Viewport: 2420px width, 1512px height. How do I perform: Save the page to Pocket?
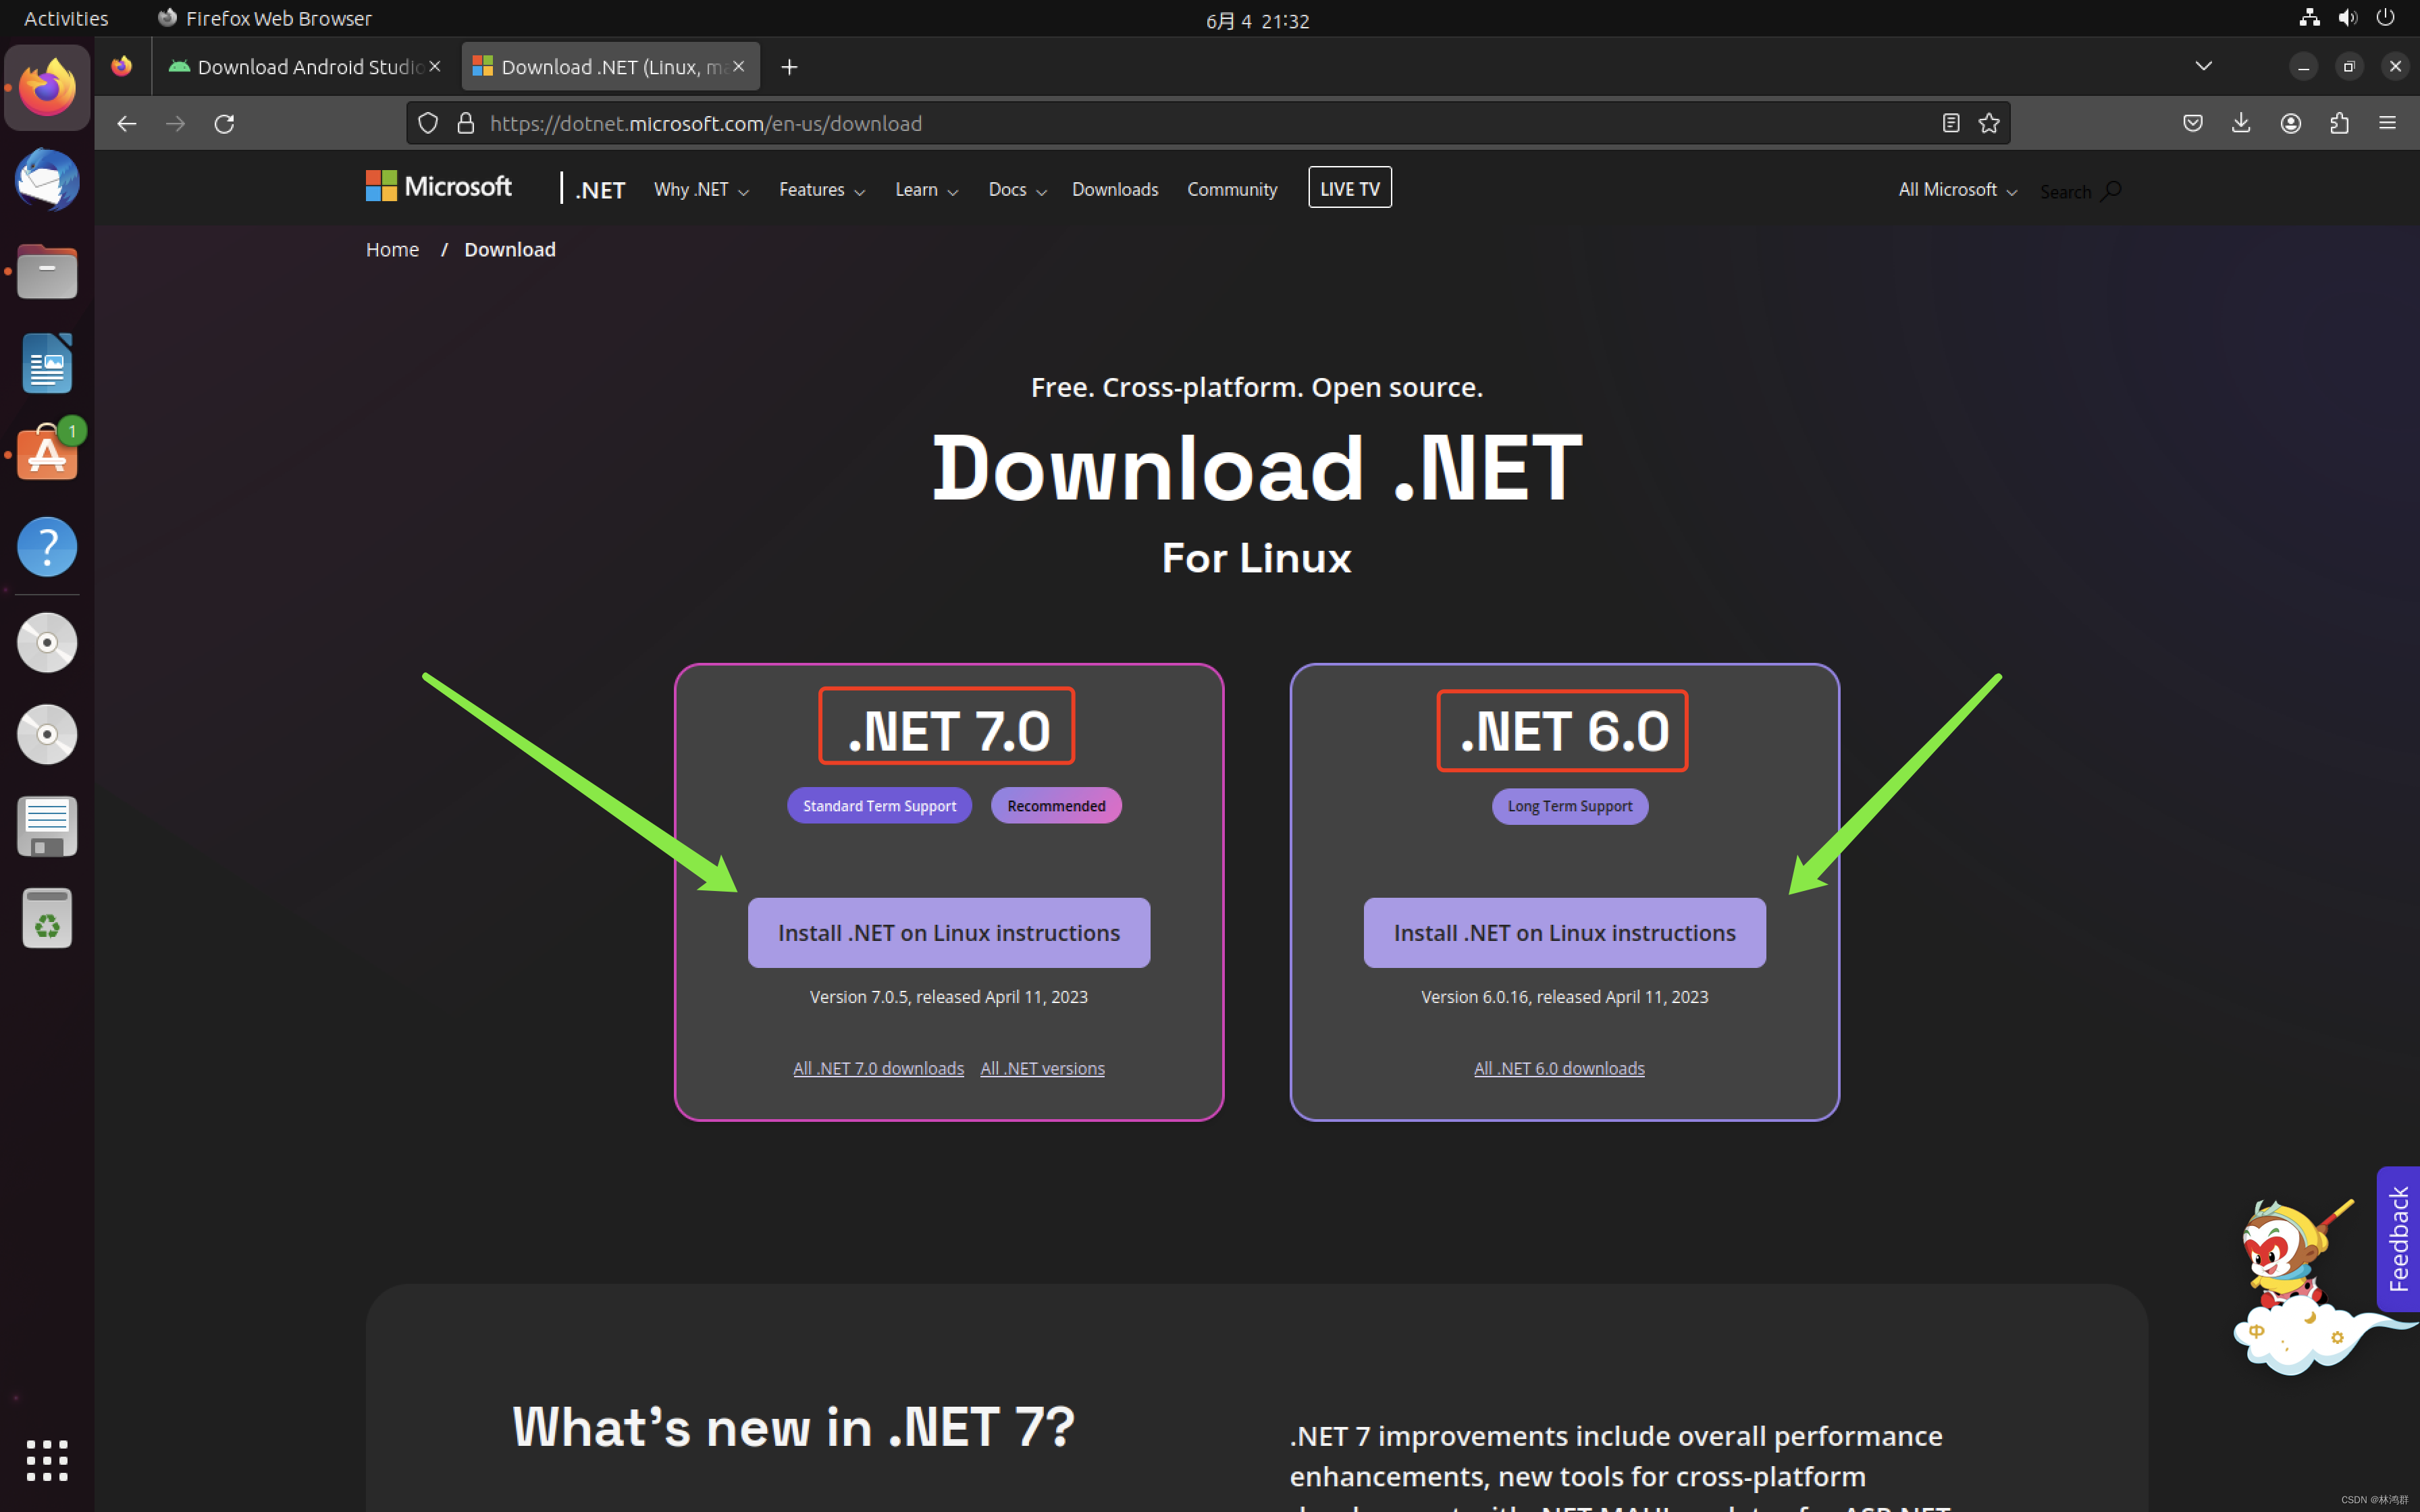2193,123
